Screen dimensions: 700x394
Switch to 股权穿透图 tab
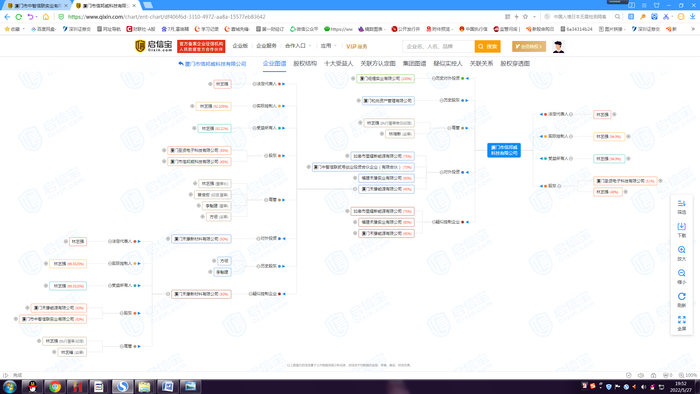click(x=515, y=64)
